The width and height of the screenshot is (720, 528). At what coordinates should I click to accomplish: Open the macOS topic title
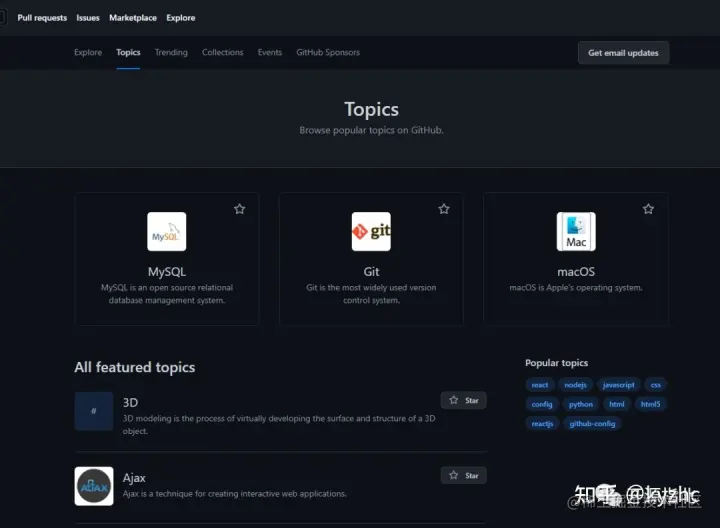pos(576,272)
